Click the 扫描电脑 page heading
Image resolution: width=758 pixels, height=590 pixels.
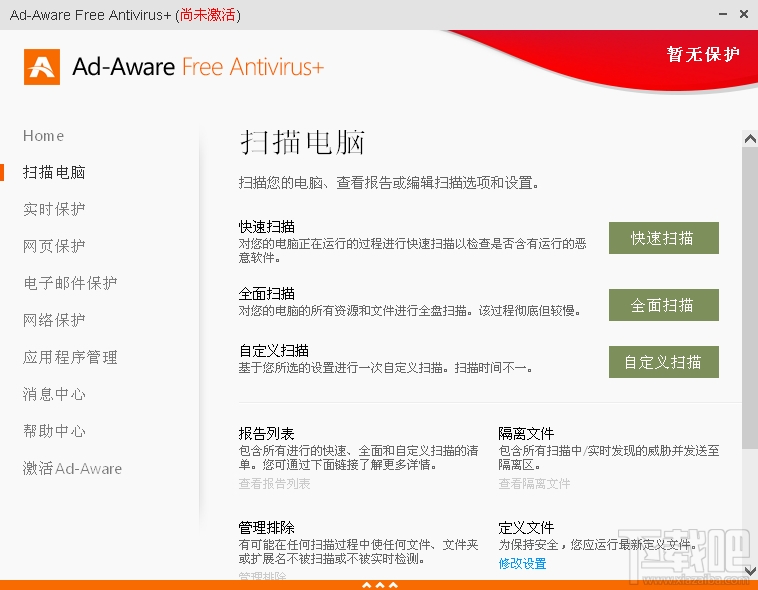tap(303, 142)
